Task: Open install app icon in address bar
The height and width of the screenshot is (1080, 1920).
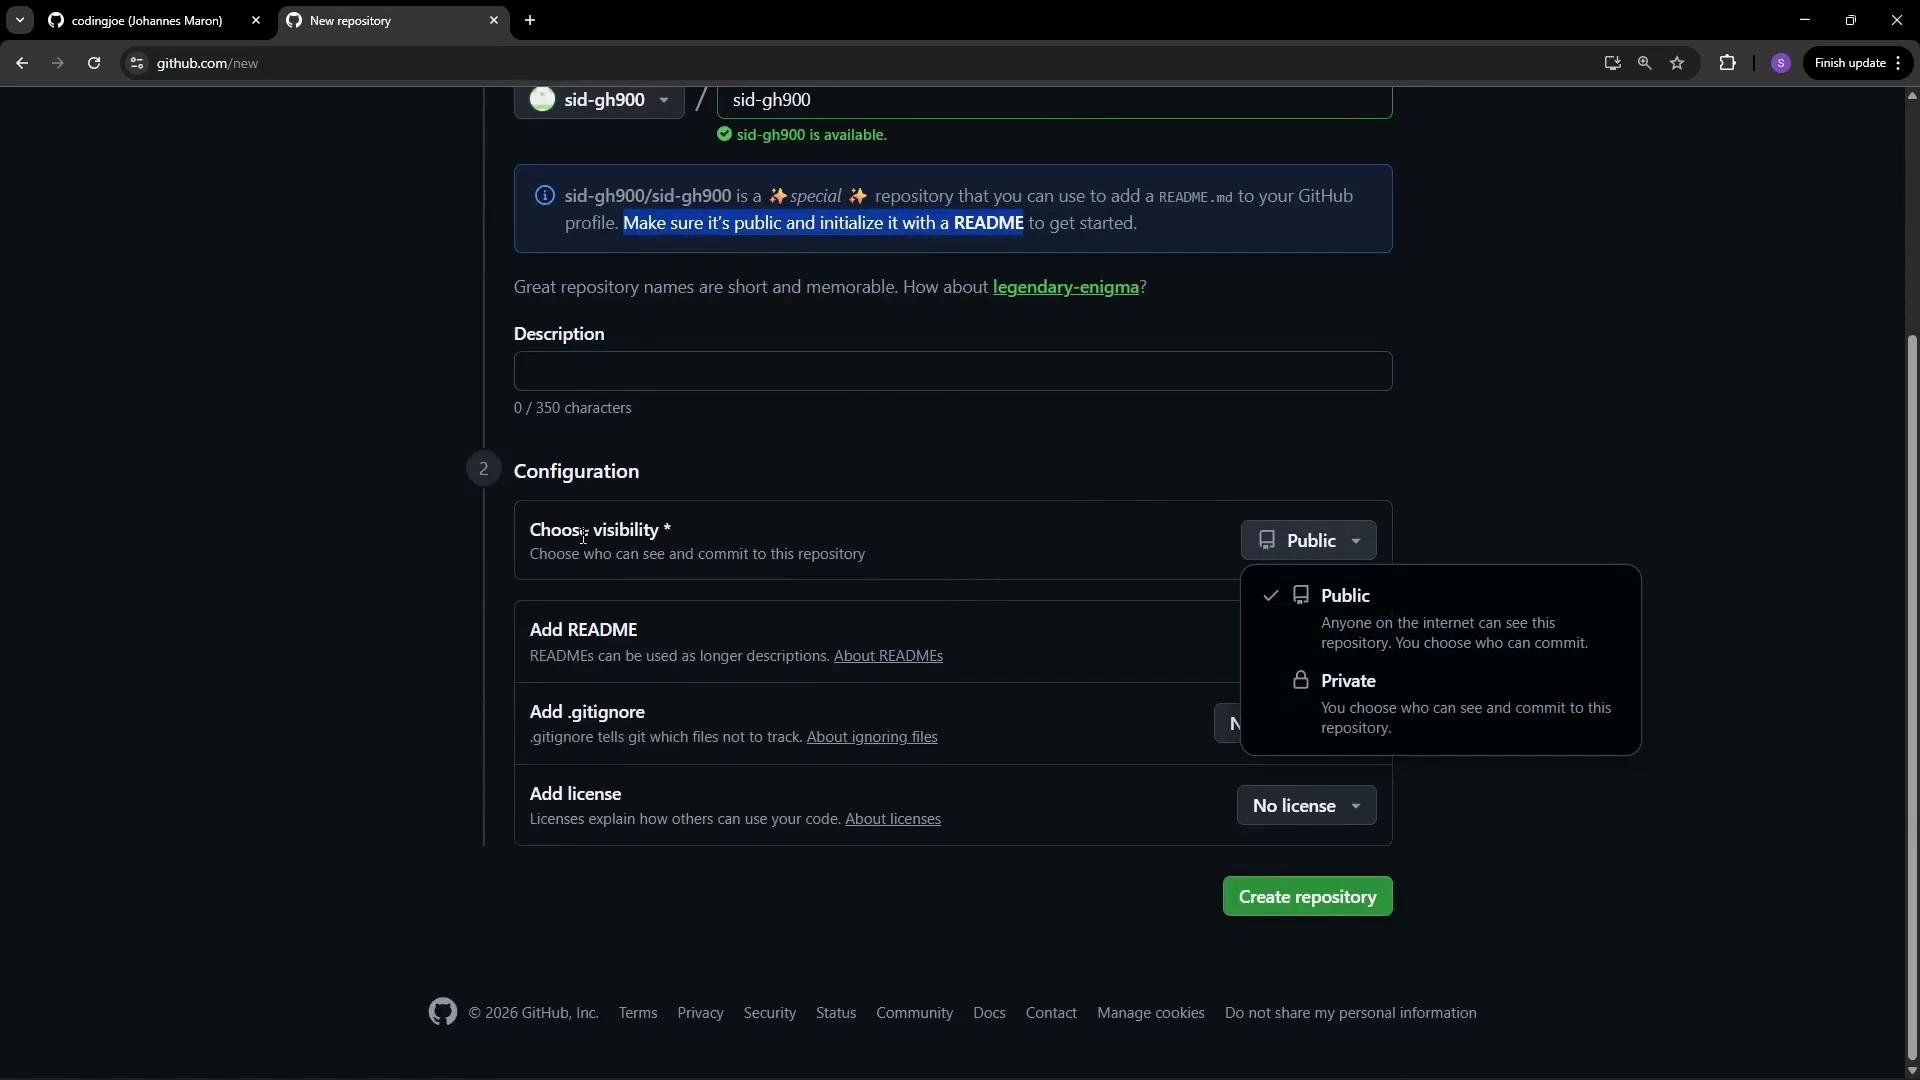Action: tap(1612, 63)
